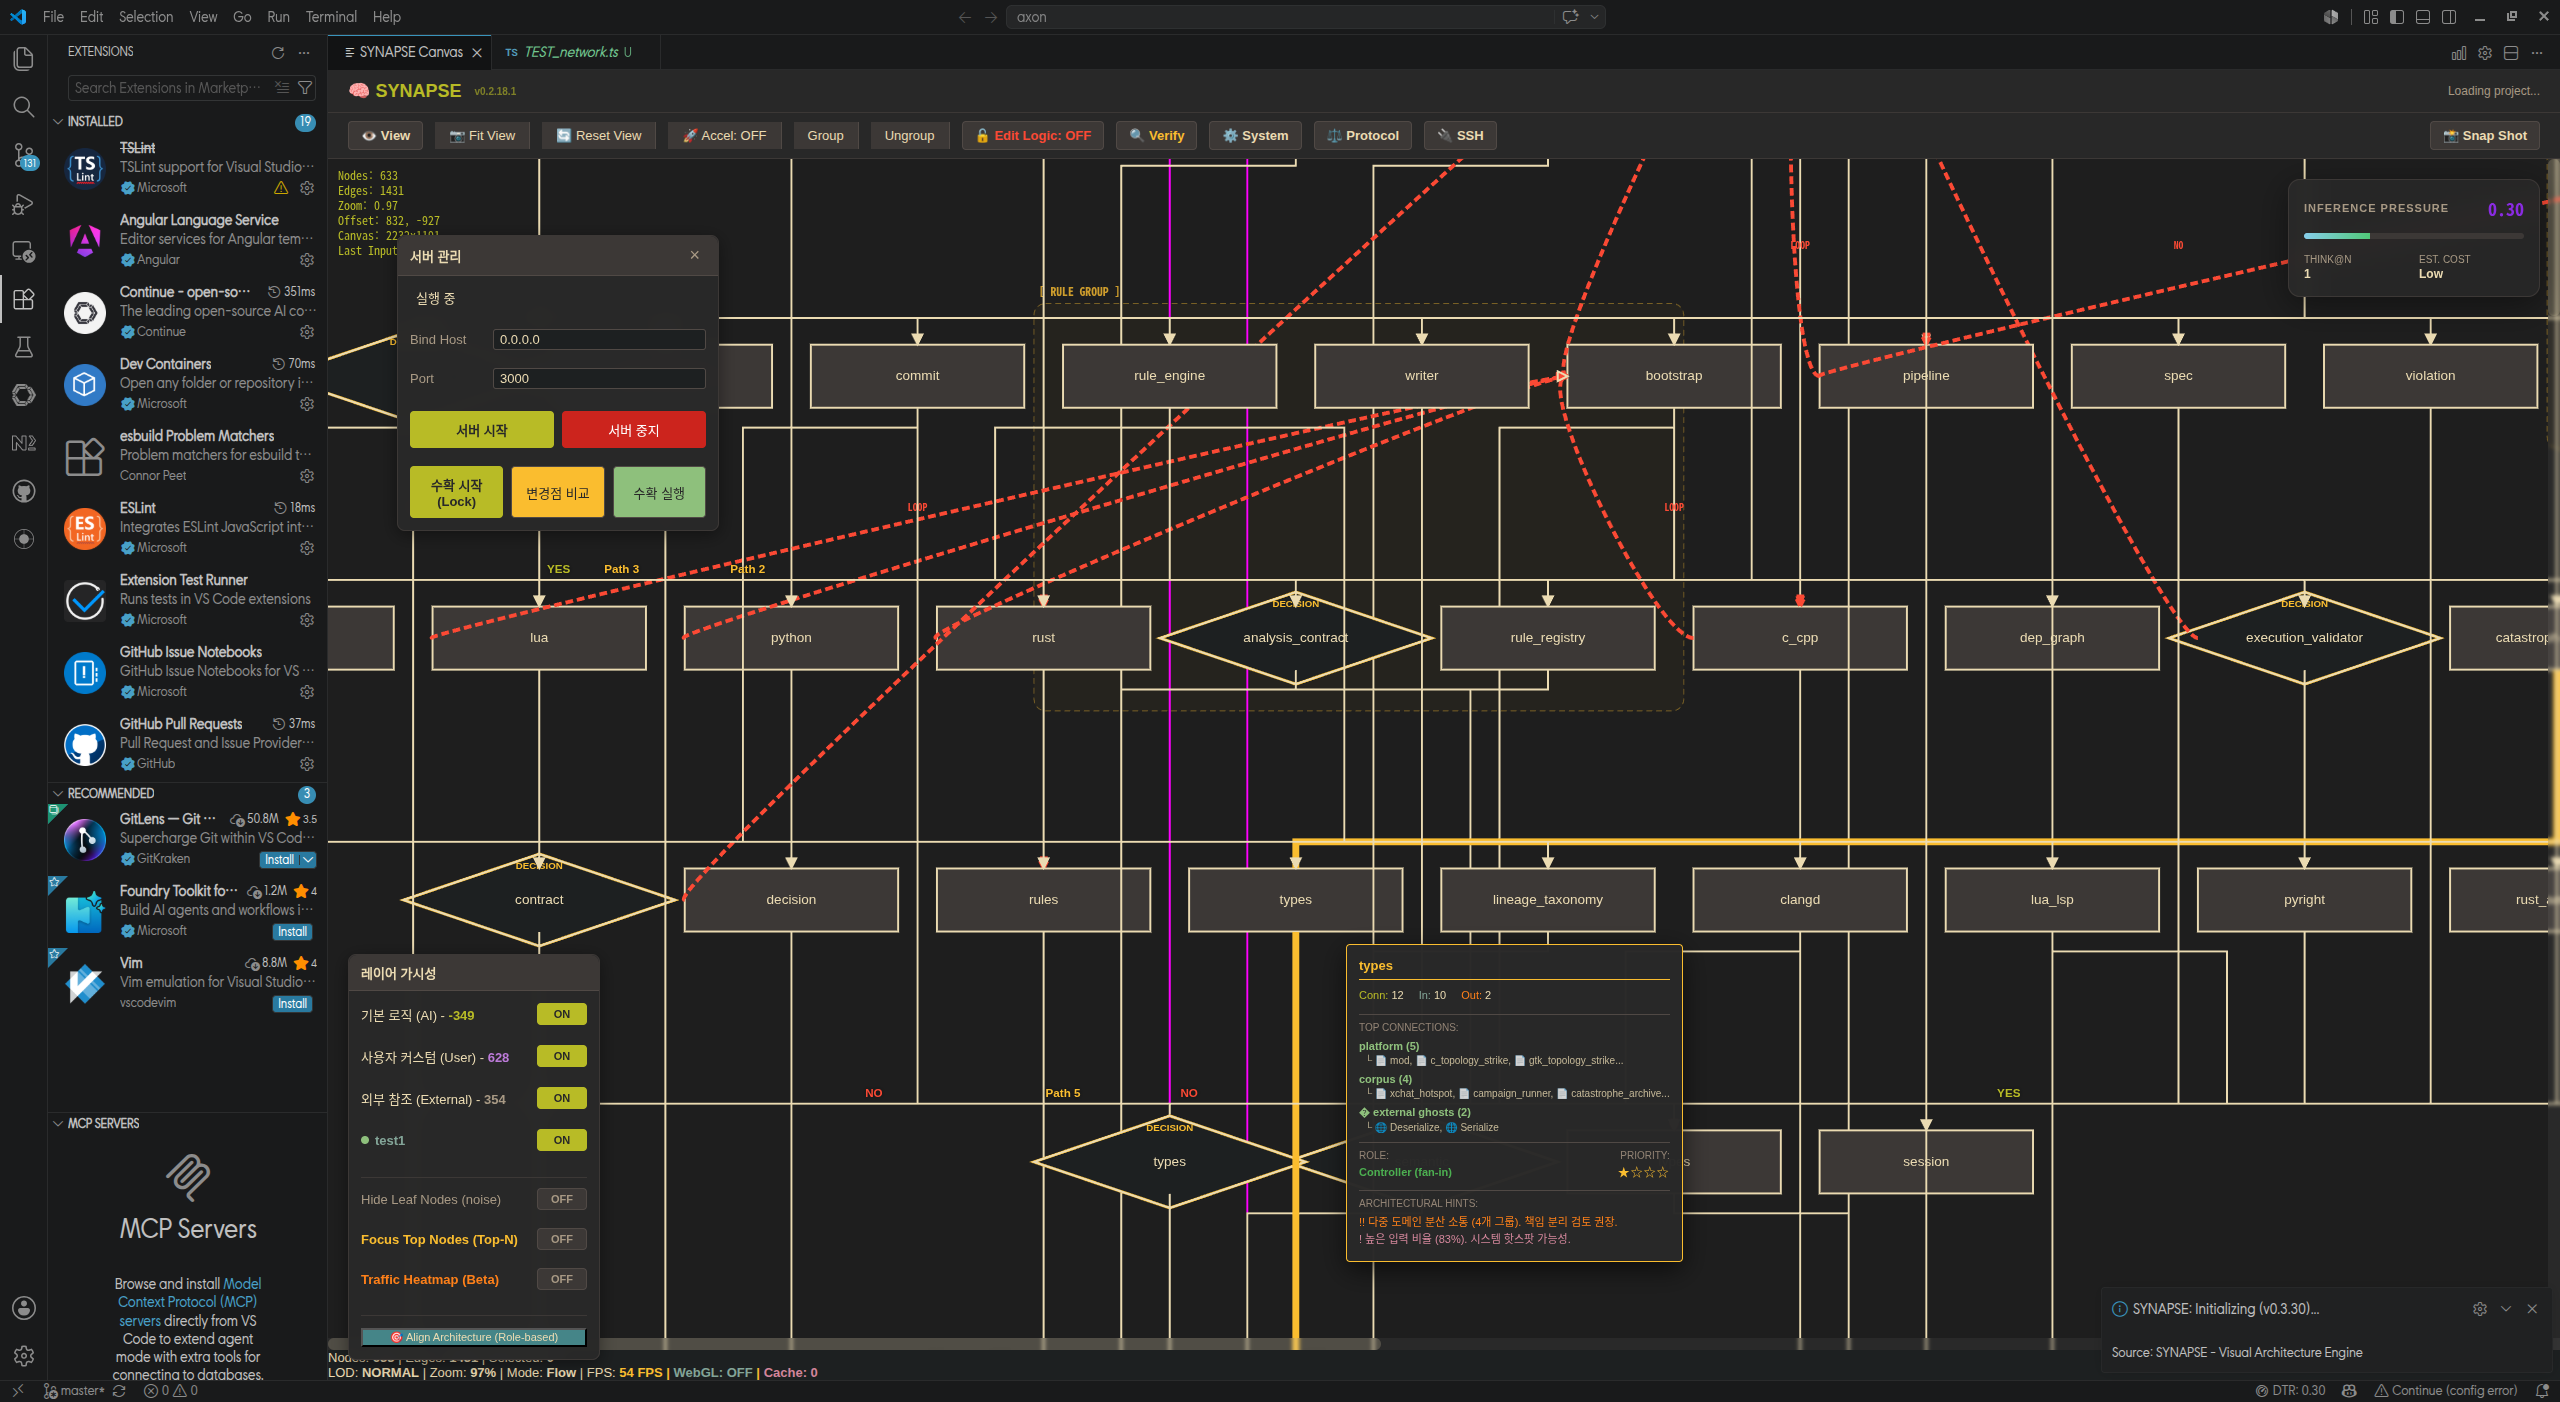Open GitLens Install dropdown arrow
This screenshot has height=1402, width=2560.
click(309, 860)
